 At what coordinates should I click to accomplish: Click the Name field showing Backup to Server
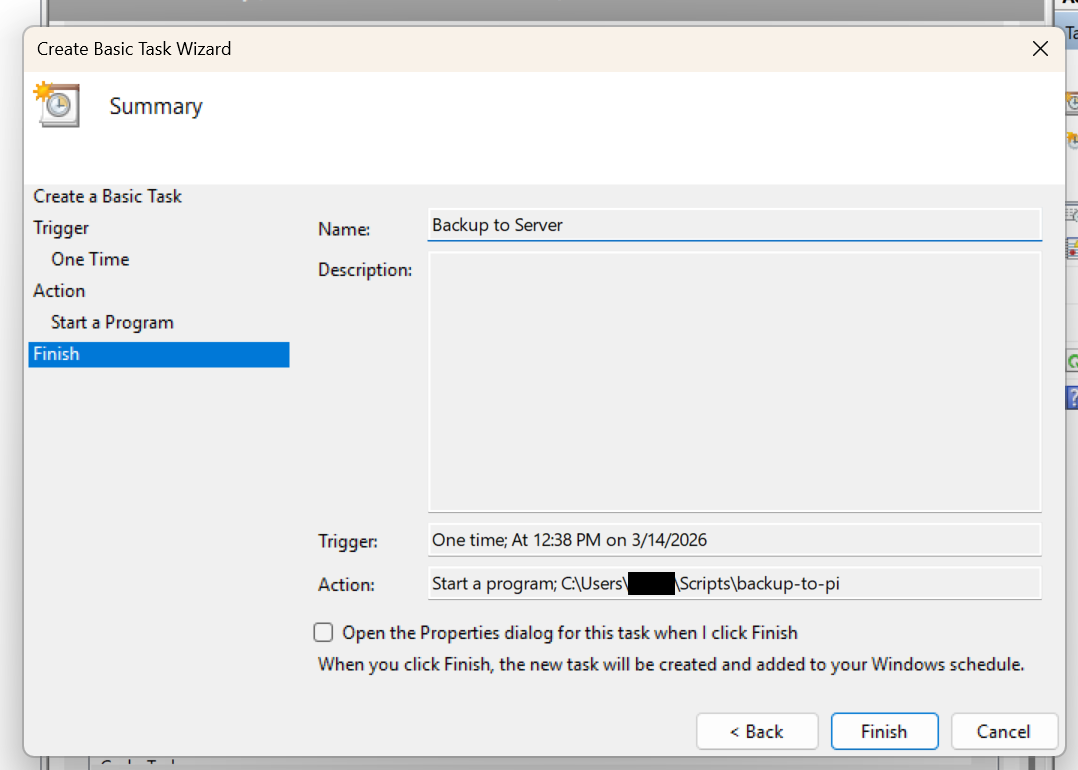[734, 225]
